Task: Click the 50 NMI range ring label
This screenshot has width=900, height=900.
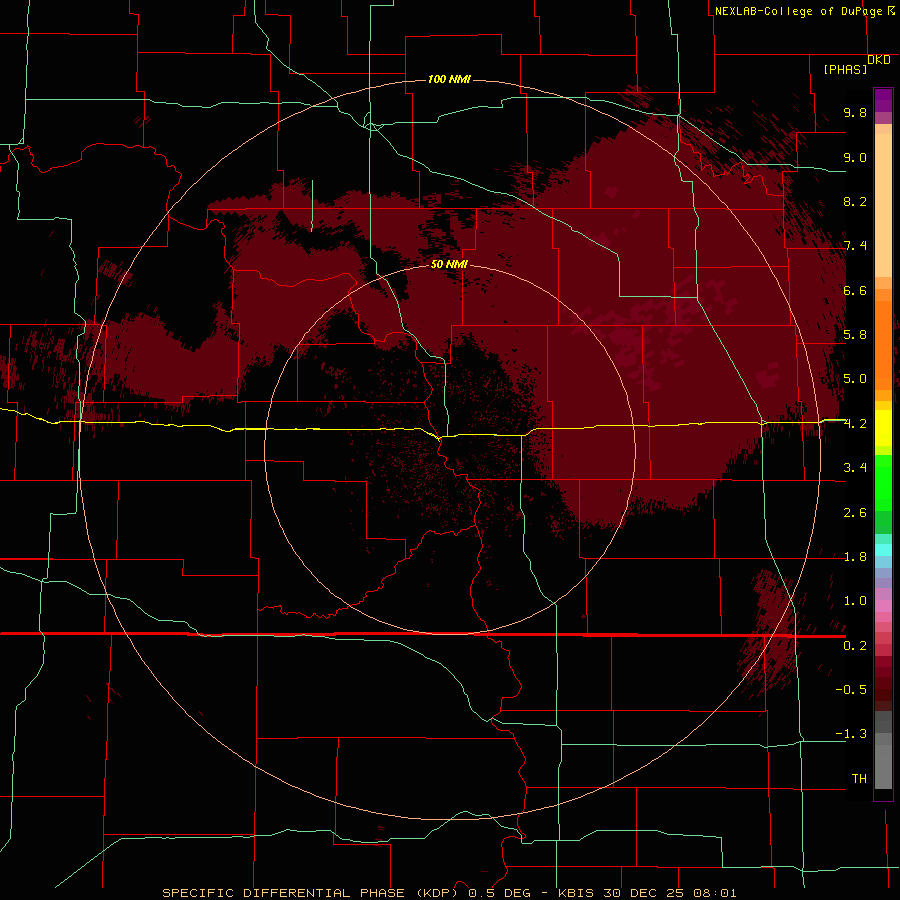Action: click(x=449, y=264)
